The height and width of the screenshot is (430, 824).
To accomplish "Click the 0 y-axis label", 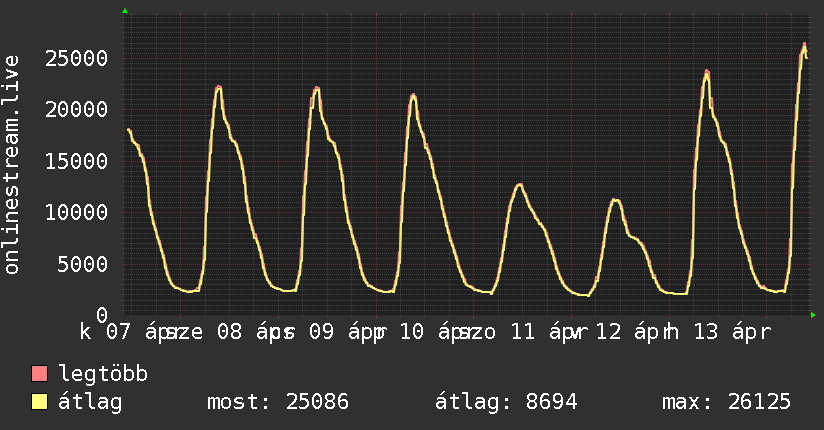I will pos(102,315).
